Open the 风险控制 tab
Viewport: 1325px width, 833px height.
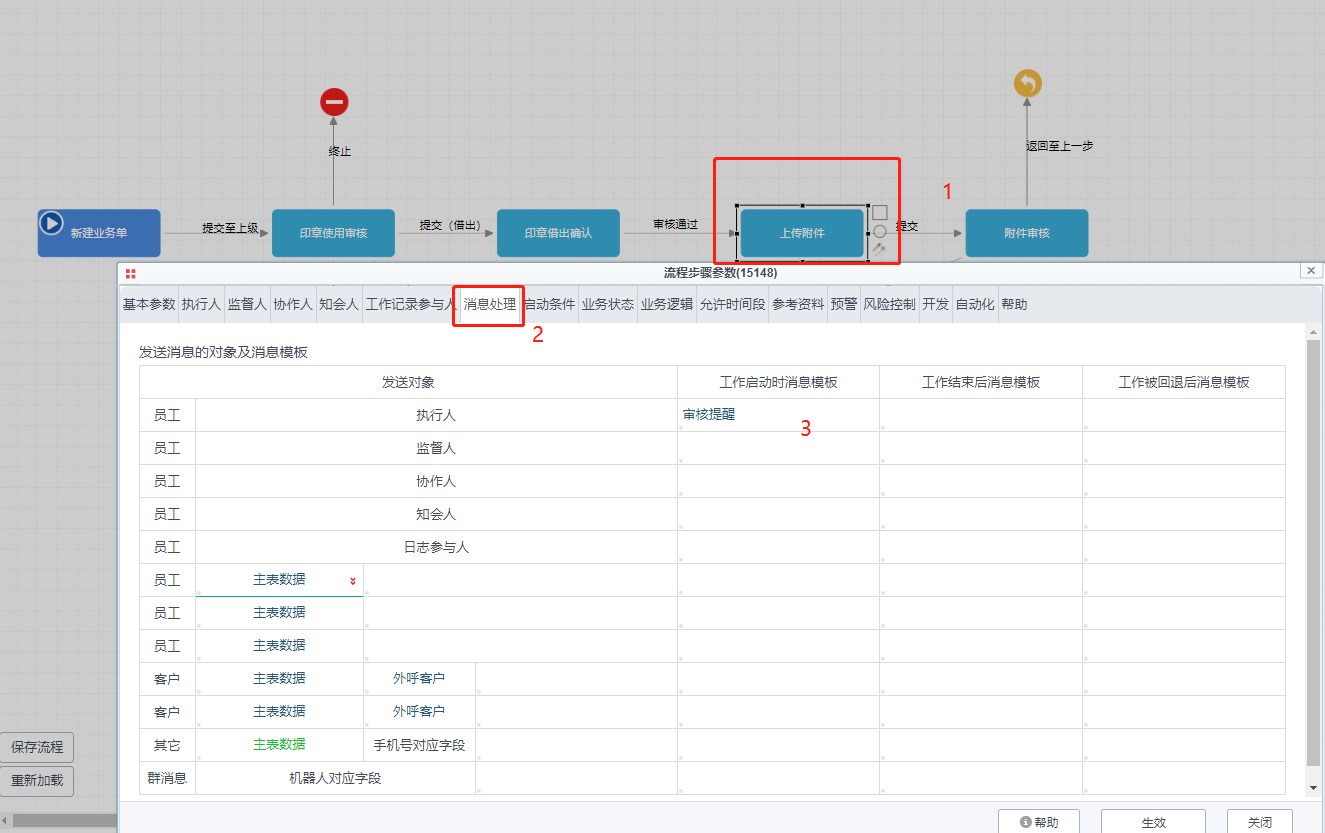tap(889, 304)
